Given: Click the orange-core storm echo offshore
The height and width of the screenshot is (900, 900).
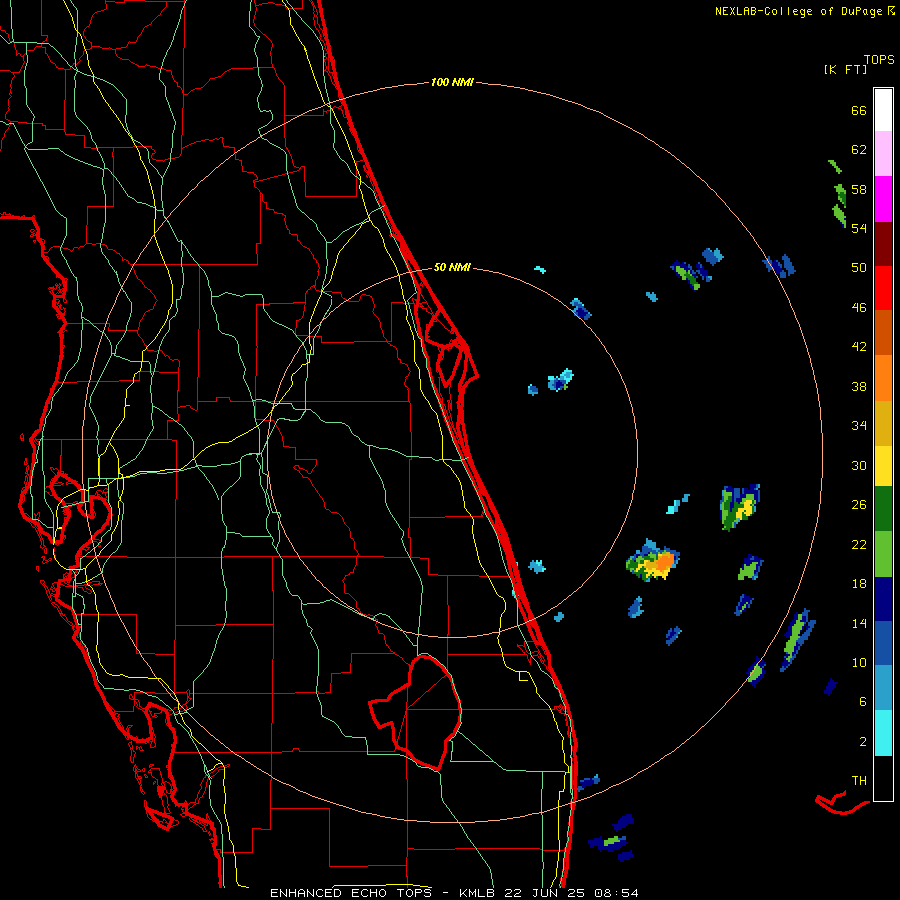Looking at the screenshot, I should pos(654,561).
